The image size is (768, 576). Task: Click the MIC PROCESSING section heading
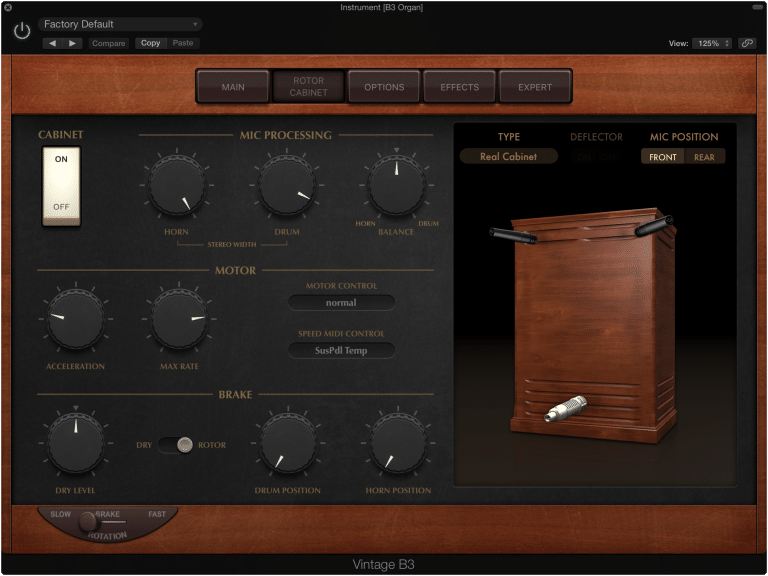tap(286, 135)
